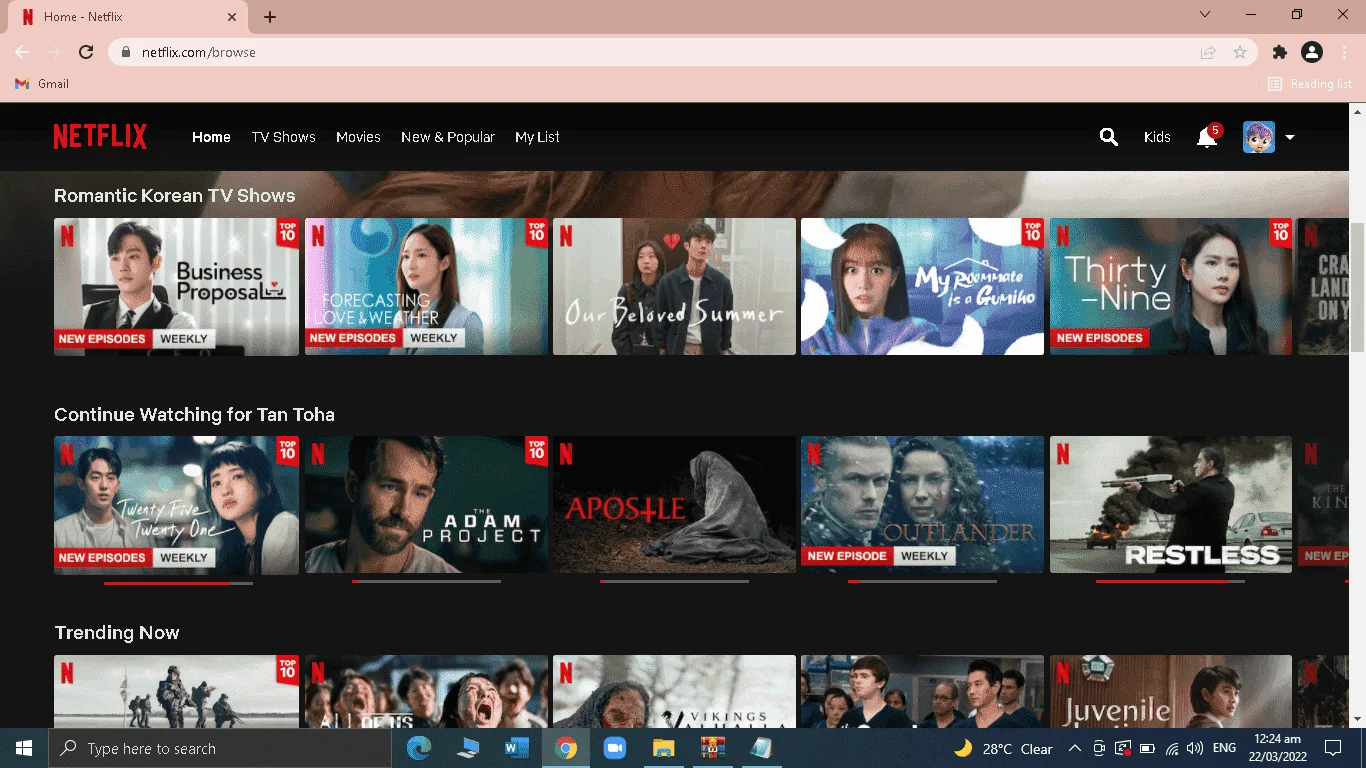Screen dimensions: 1366x768
Task: Resume watching Restless
Action: [1171, 505]
